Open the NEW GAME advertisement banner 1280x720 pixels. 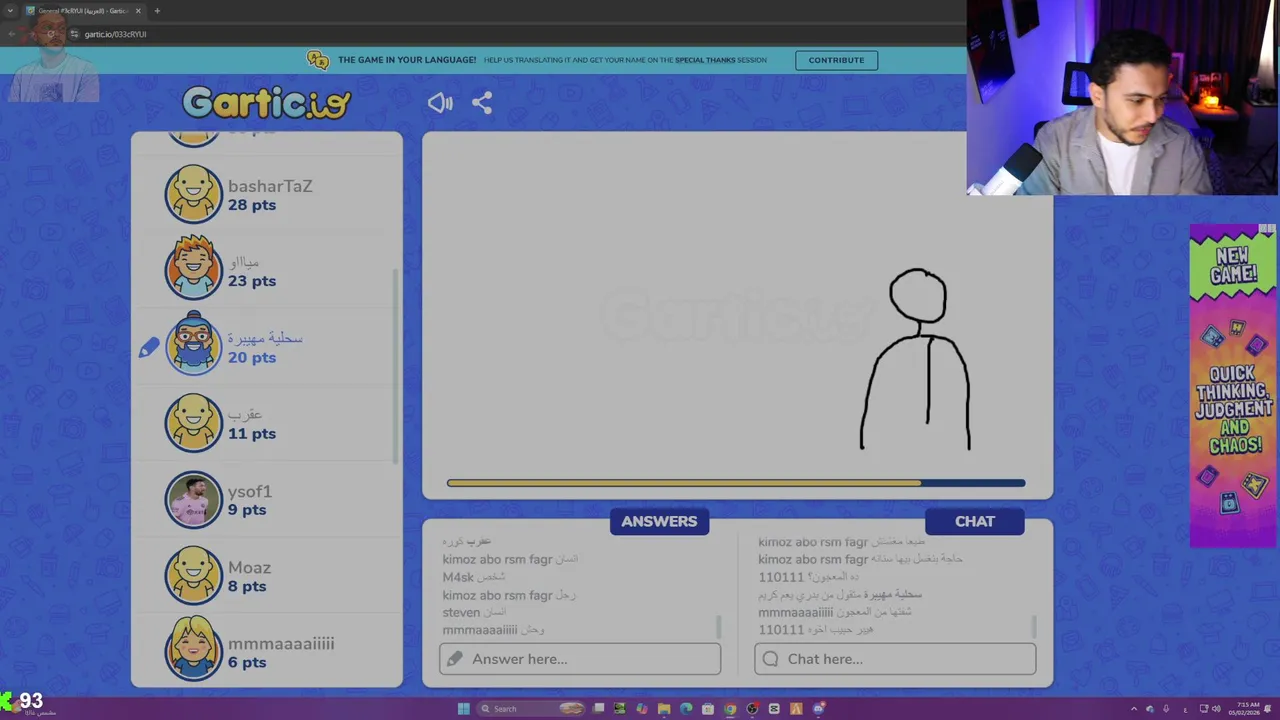[1233, 385]
